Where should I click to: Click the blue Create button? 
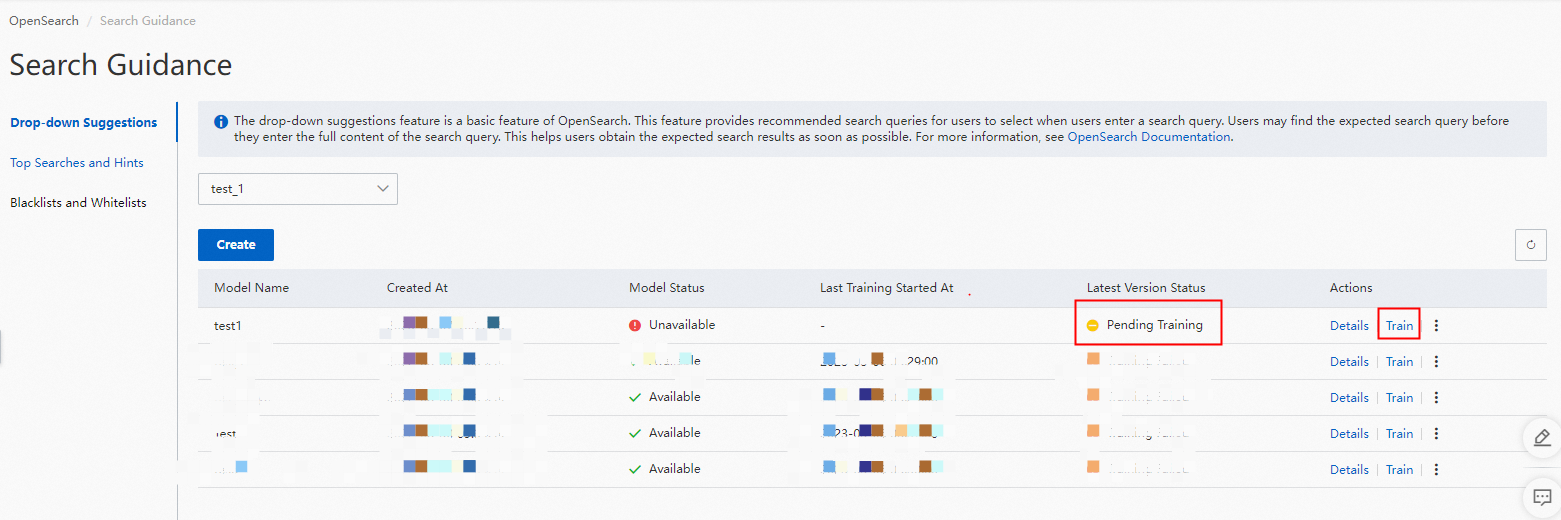pyautogui.click(x=236, y=245)
